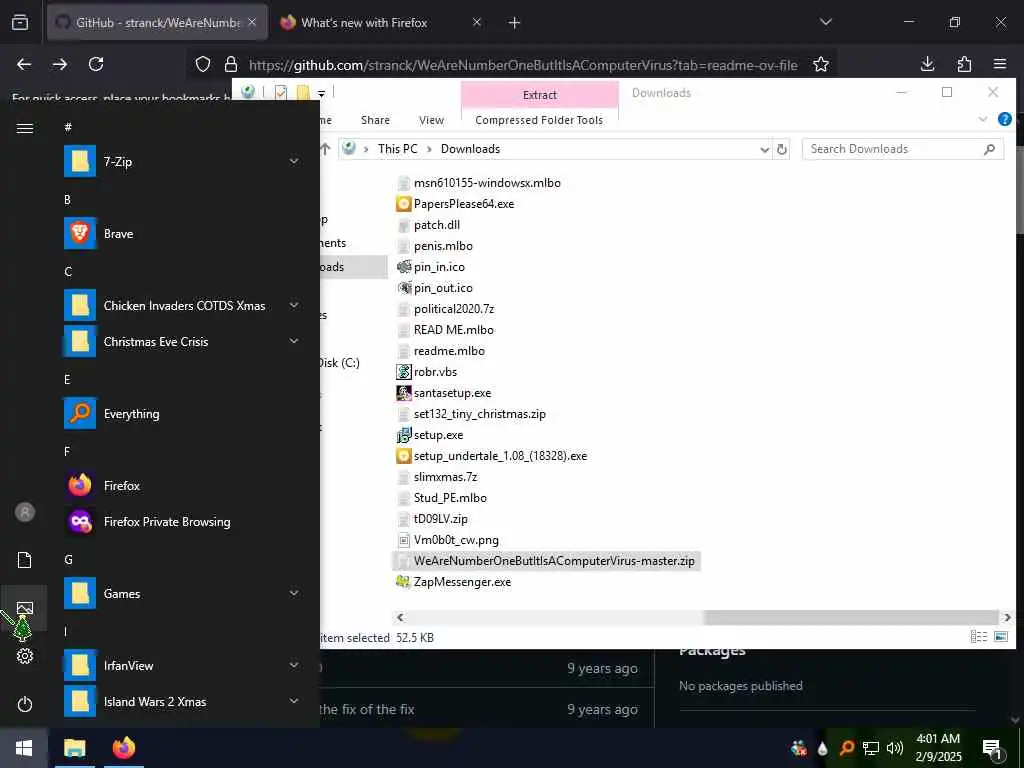Viewport: 1024px width, 768px height.
Task: Open Explorer help question mark icon
Action: click(x=1004, y=119)
